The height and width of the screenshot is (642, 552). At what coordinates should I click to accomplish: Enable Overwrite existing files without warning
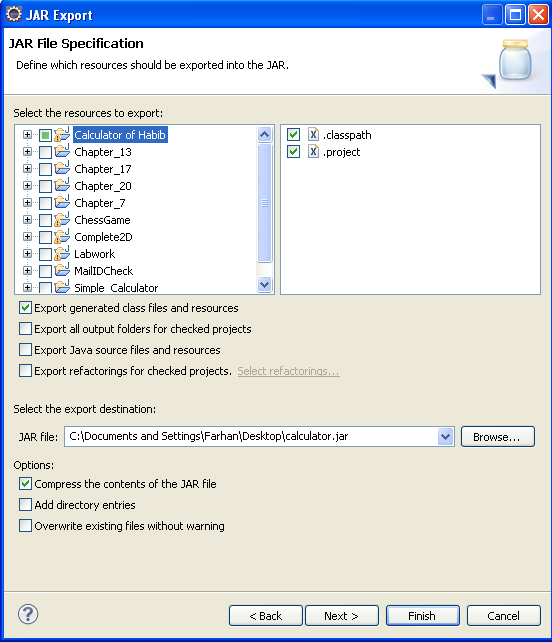click(25, 525)
